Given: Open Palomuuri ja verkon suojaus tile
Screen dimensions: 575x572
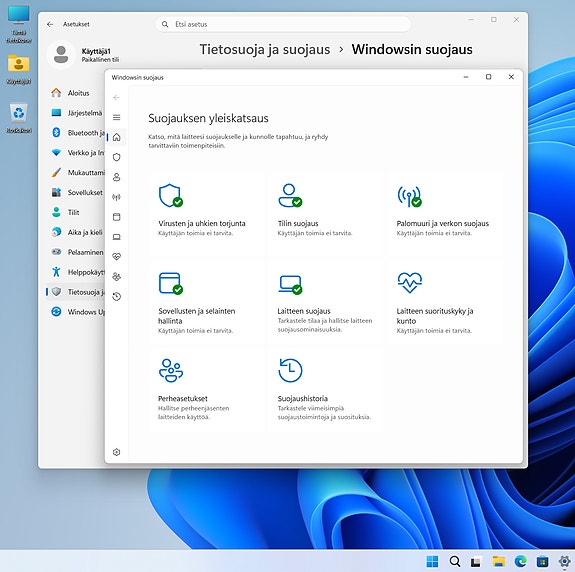Looking at the screenshot, I should click(x=445, y=214).
